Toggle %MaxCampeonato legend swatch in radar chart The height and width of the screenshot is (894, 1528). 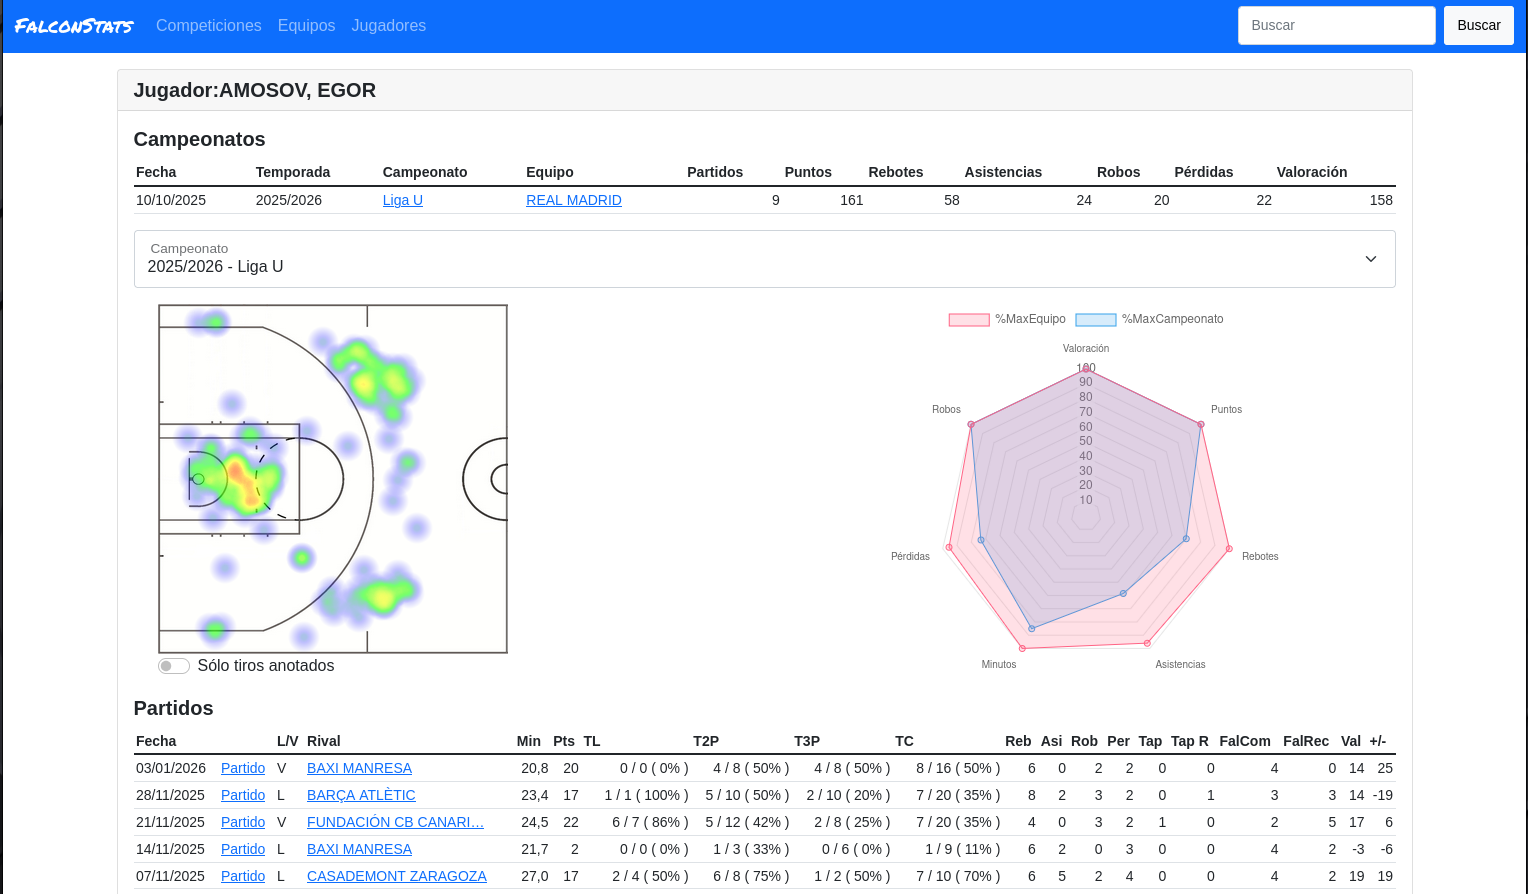[1095, 320]
